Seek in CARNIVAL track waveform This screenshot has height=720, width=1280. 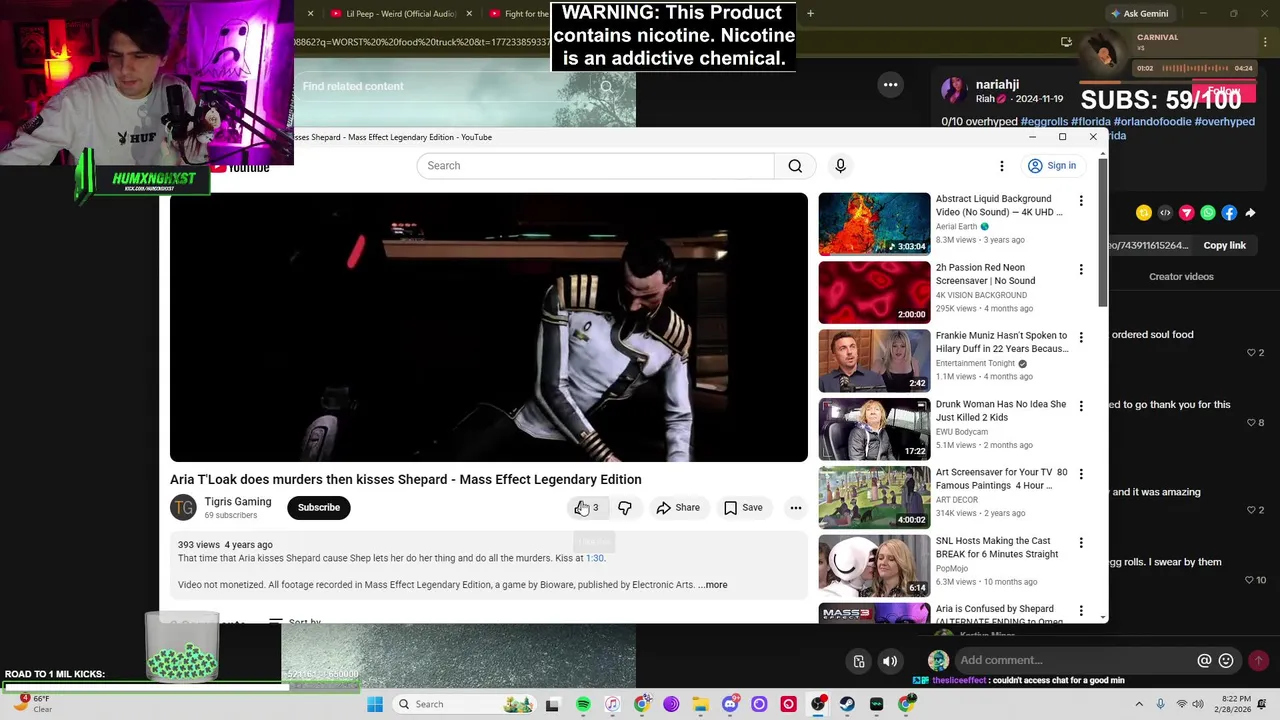point(1195,68)
